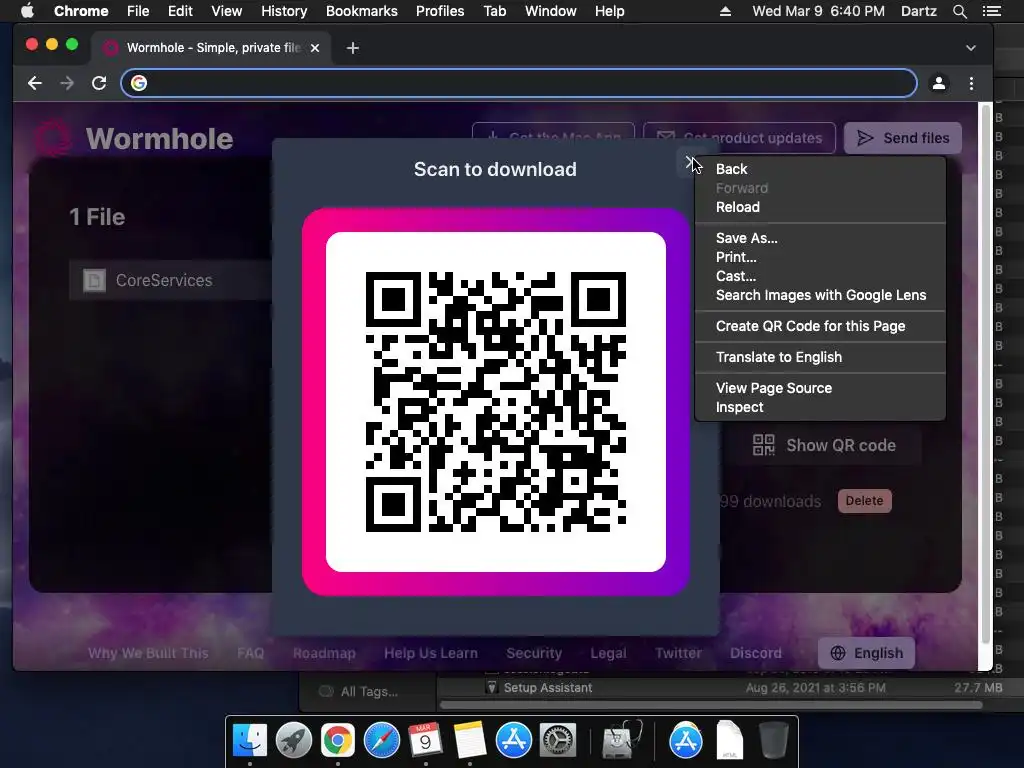Open the FAQ footer link
The height and width of the screenshot is (768, 1024).
250,653
